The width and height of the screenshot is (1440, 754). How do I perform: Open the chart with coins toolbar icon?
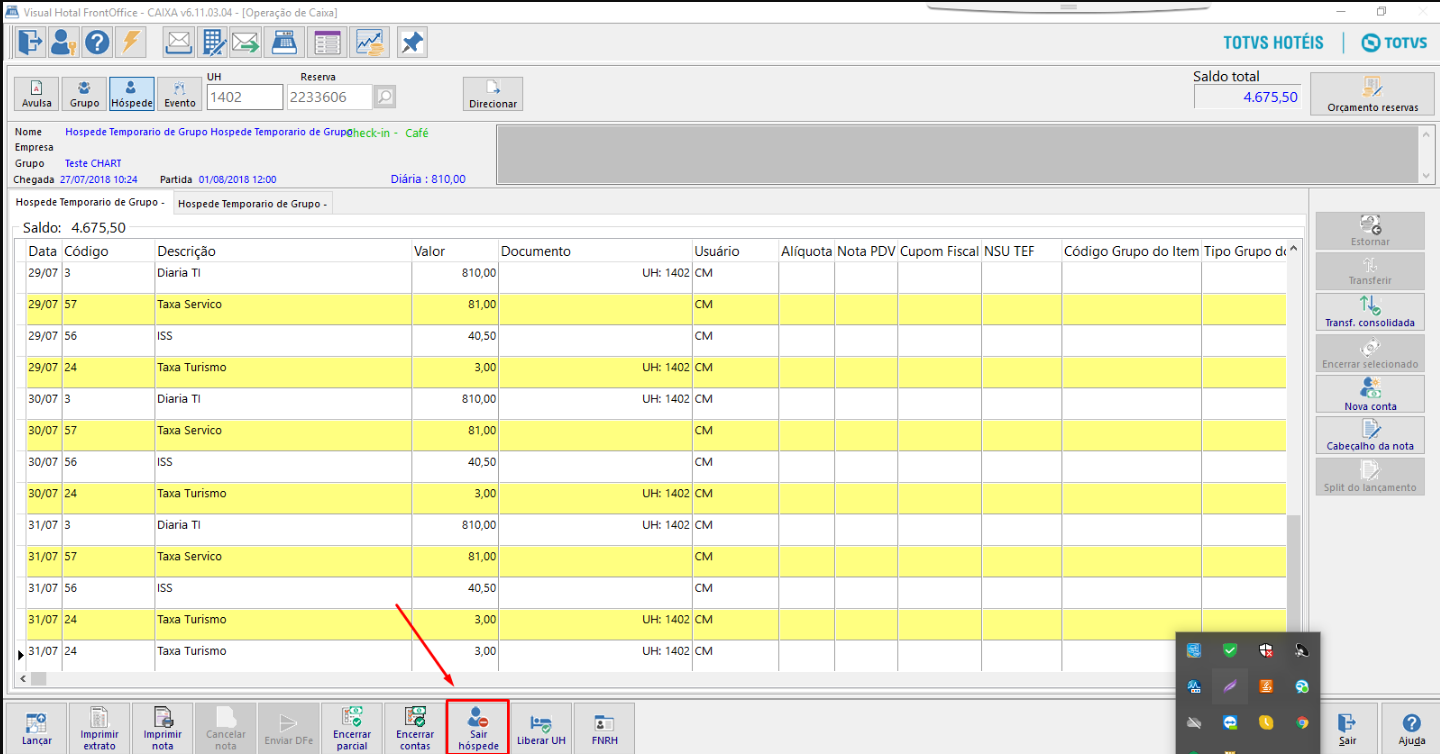click(370, 42)
